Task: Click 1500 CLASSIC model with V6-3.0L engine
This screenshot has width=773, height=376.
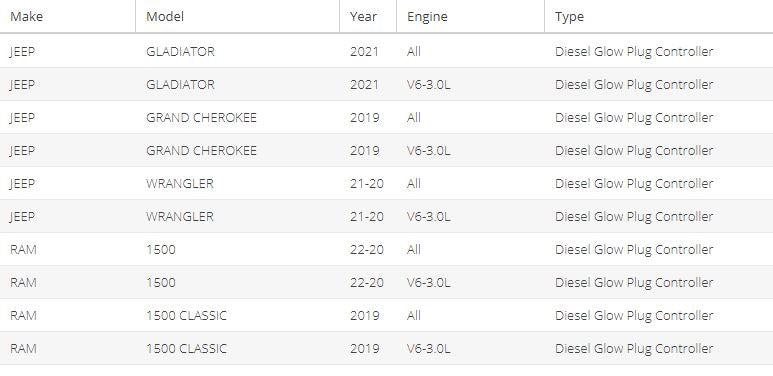Action: pyautogui.click(x=186, y=348)
